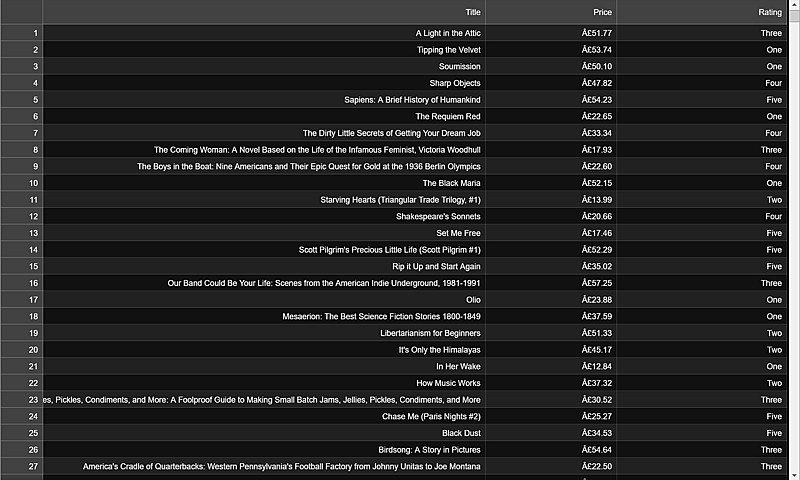This screenshot has width=800, height=480.
Task: Select the 'Starving Hearts' title cell
Action: [x=264, y=200]
